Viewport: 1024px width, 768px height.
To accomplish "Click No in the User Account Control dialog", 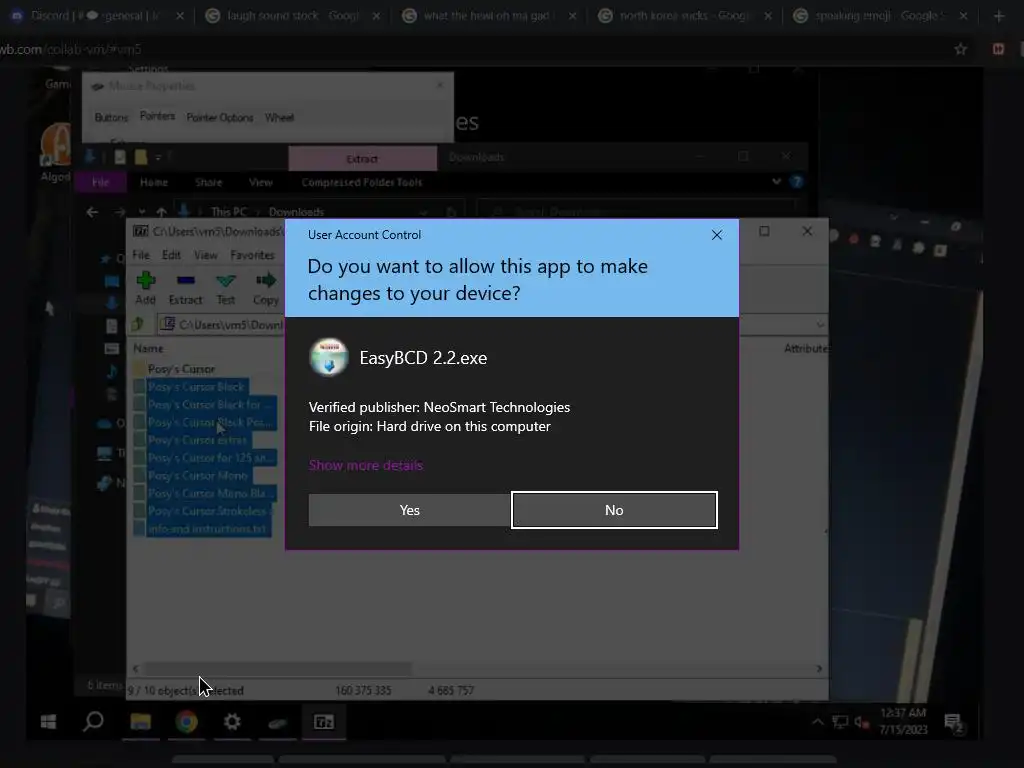I will pos(614,510).
